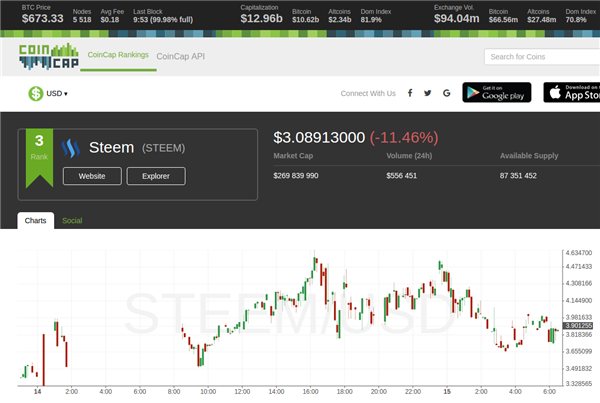This screenshot has height=403, width=600.
Task: Open the CoinCap API page
Action: click(x=180, y=56)
